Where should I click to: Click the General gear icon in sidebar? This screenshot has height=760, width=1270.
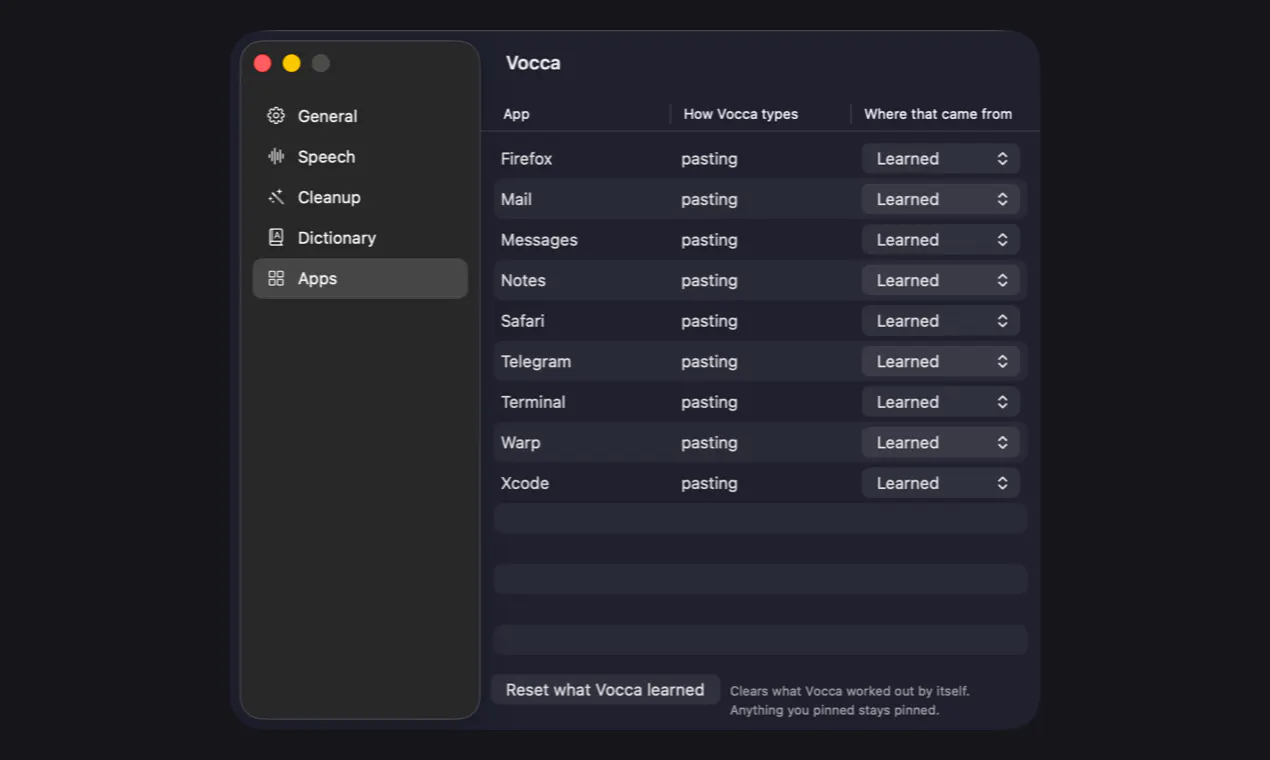coord(276,116)
